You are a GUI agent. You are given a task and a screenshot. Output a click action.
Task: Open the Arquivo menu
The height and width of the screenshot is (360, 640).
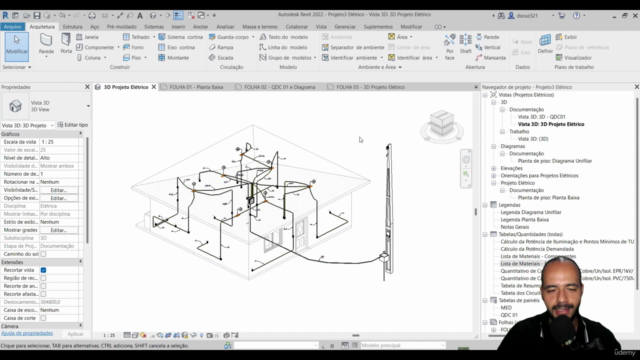13,27
